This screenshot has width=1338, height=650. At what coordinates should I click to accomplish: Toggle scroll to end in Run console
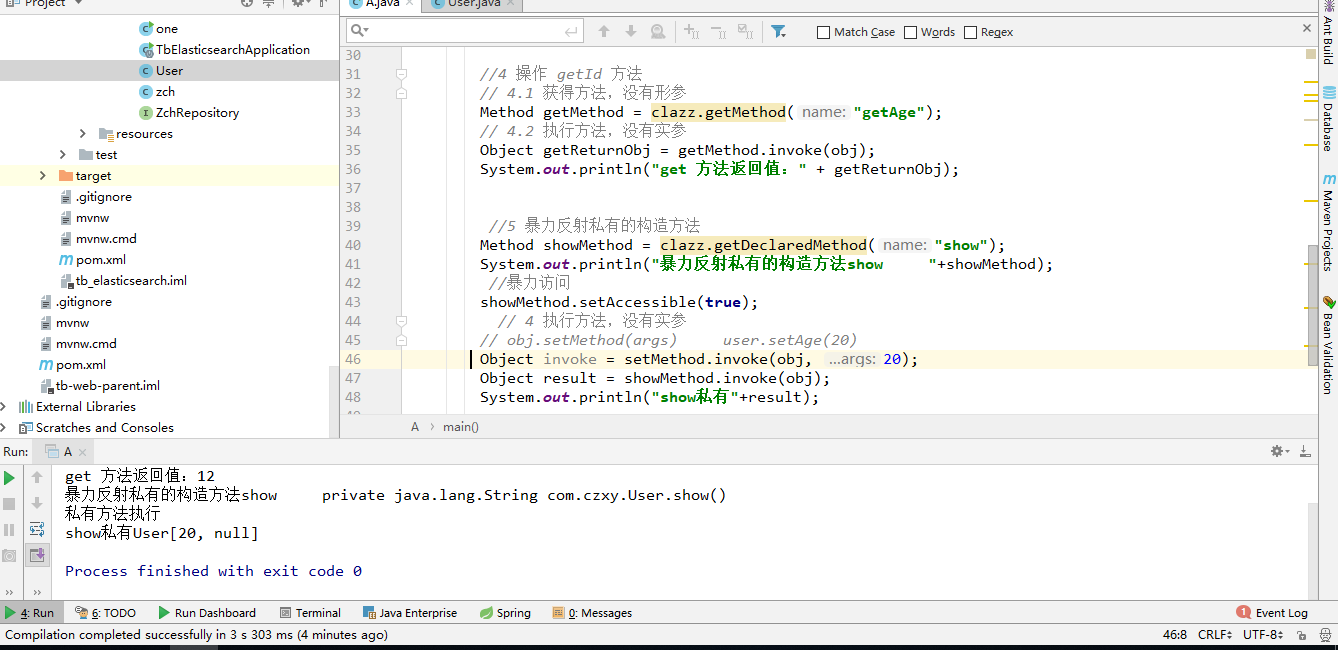tap(37, 555)
